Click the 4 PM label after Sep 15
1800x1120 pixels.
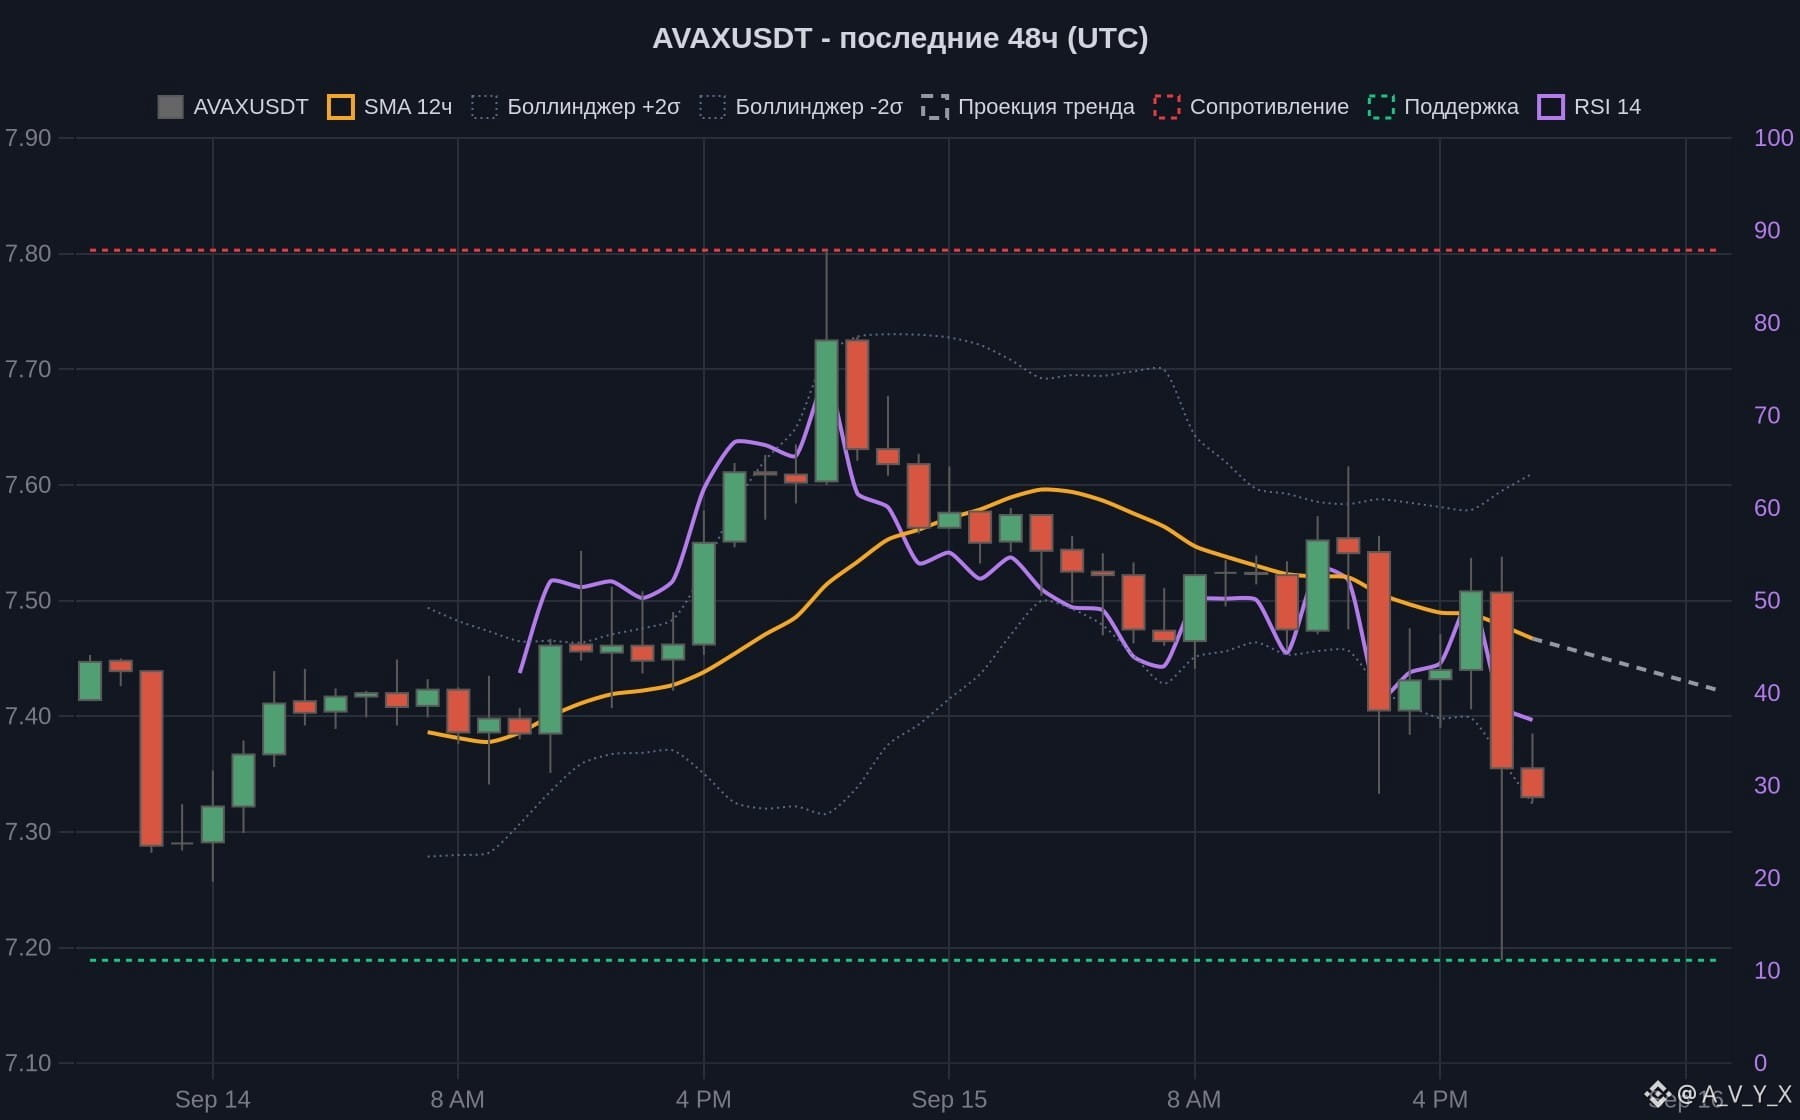coord(1440,1100)
